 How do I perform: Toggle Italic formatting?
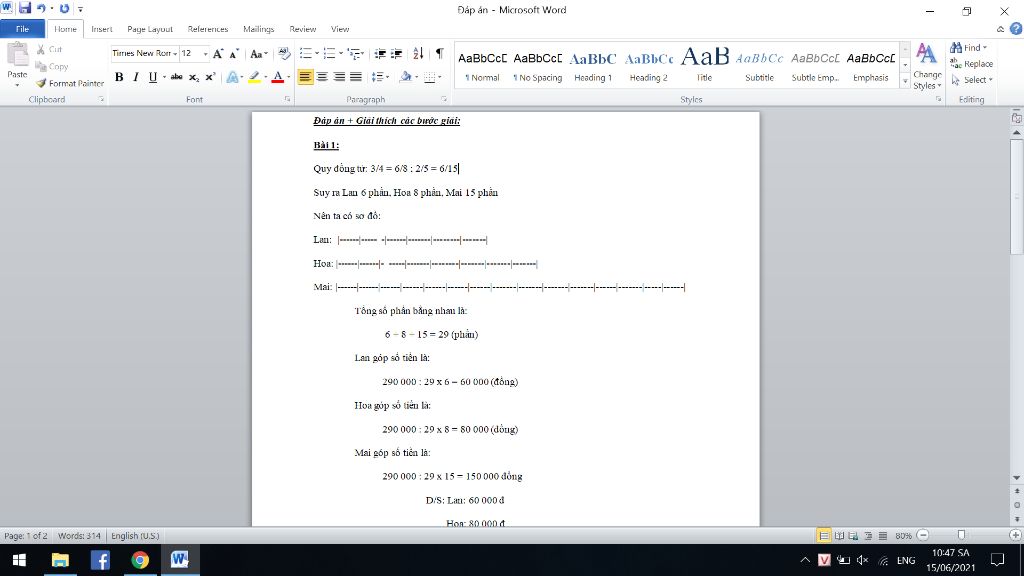click(136, 77)
